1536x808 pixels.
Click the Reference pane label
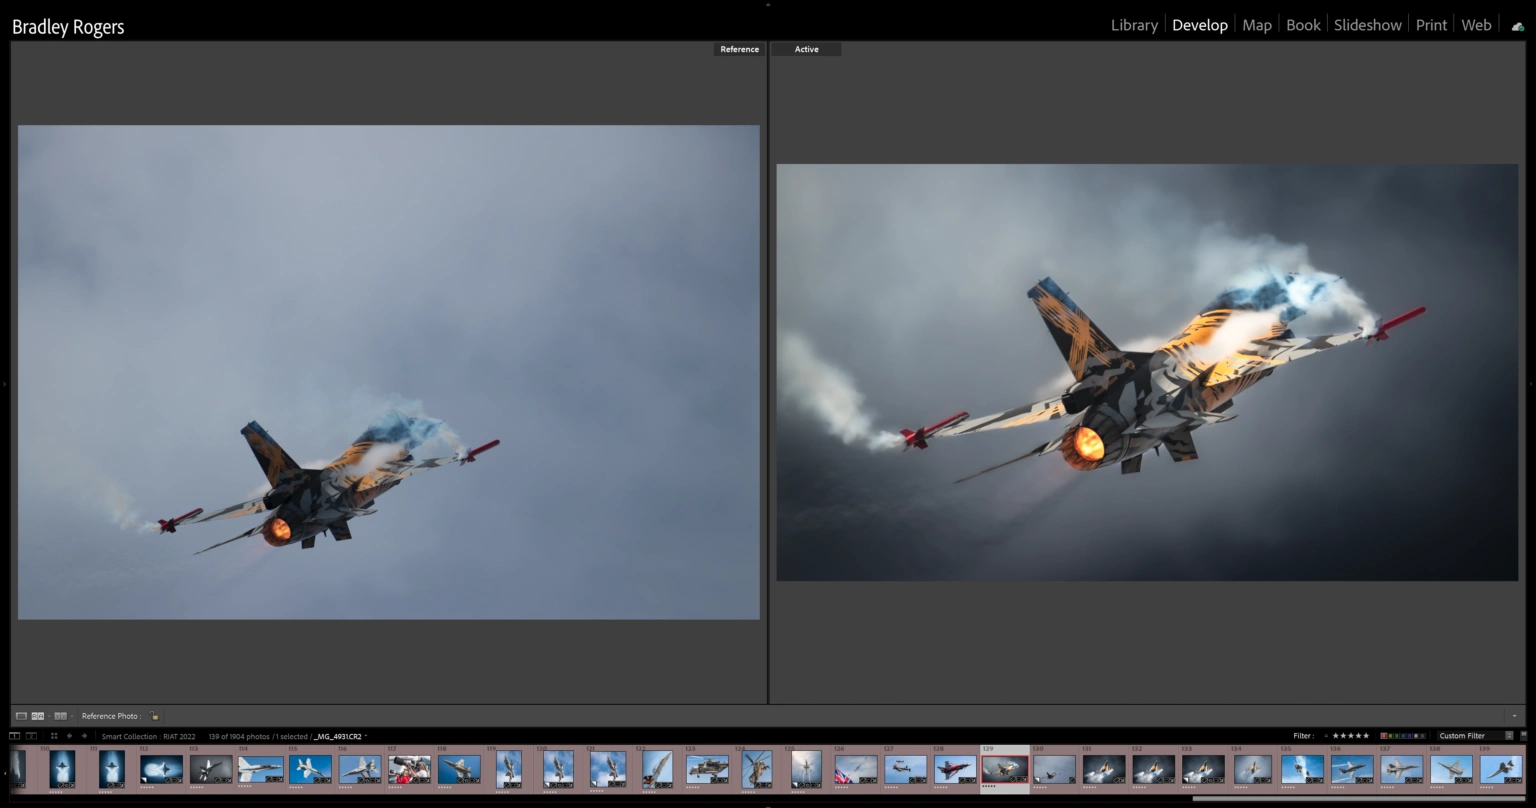pyautogui.click(x=740, y=49)
